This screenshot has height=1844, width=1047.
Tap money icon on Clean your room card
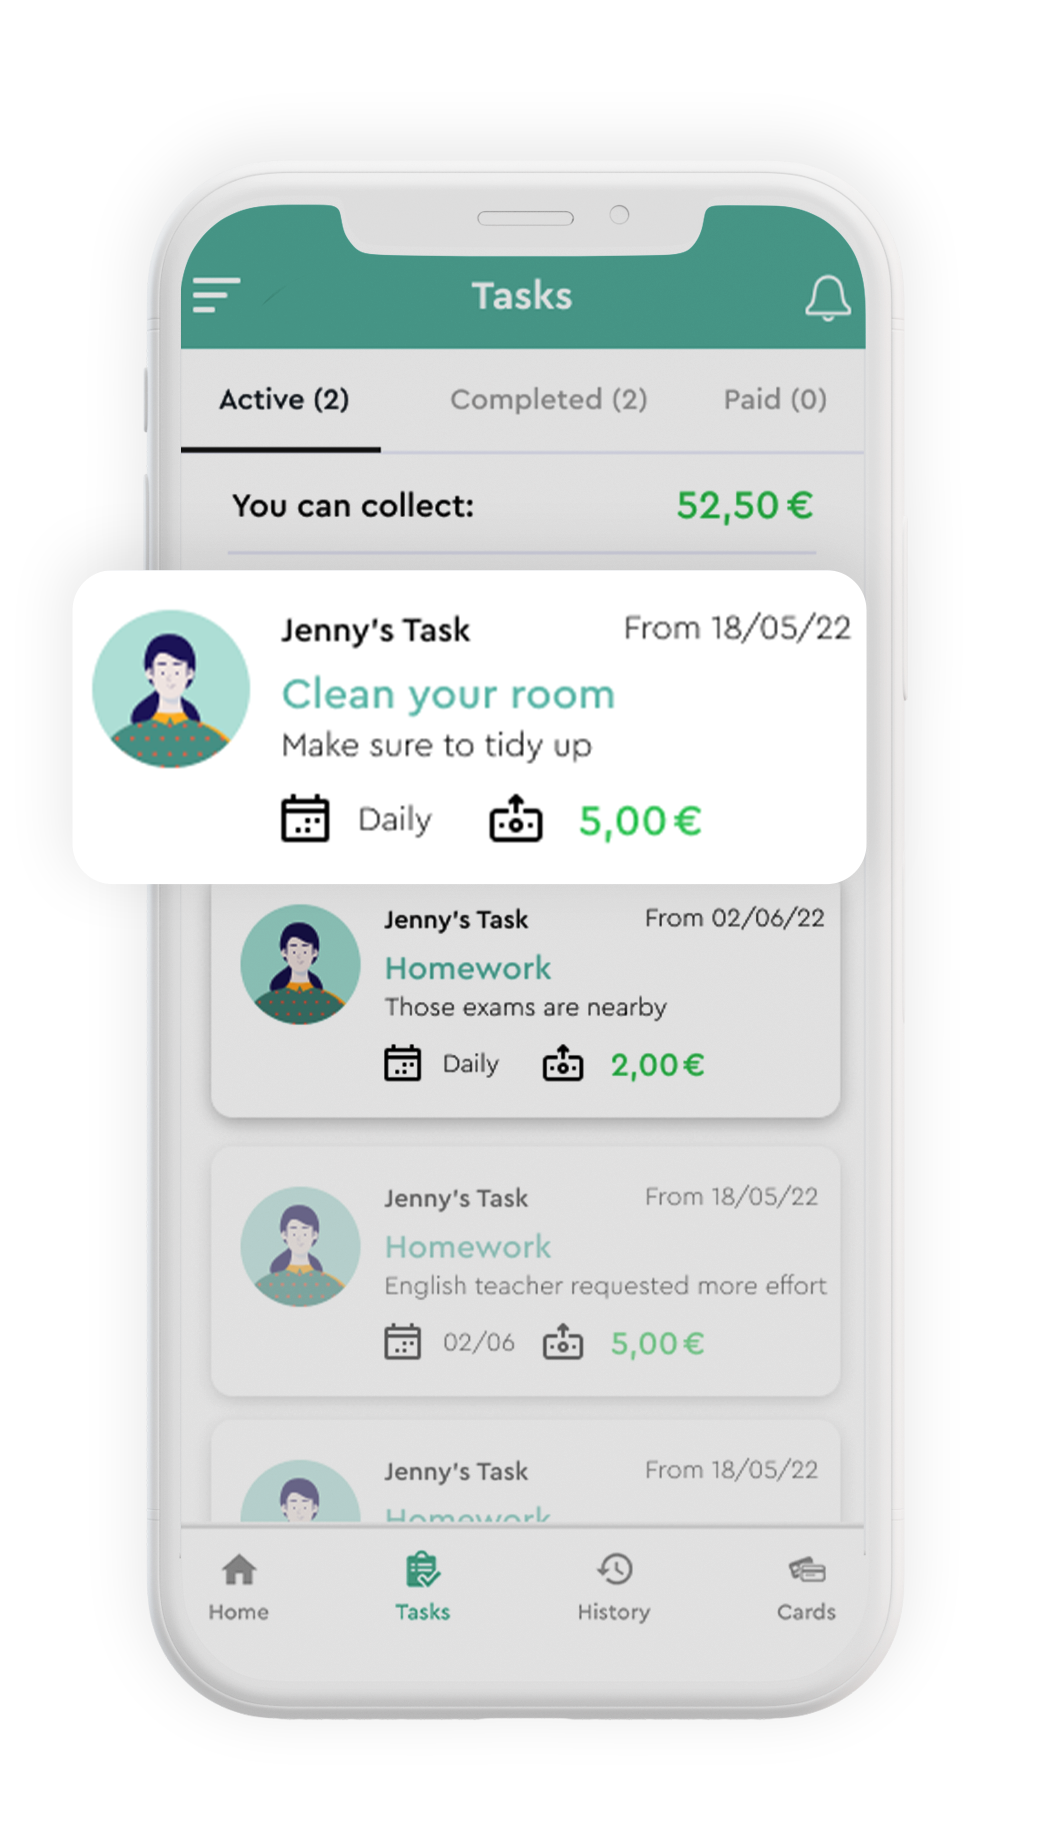pyautogui.click(x=516, y=819)
